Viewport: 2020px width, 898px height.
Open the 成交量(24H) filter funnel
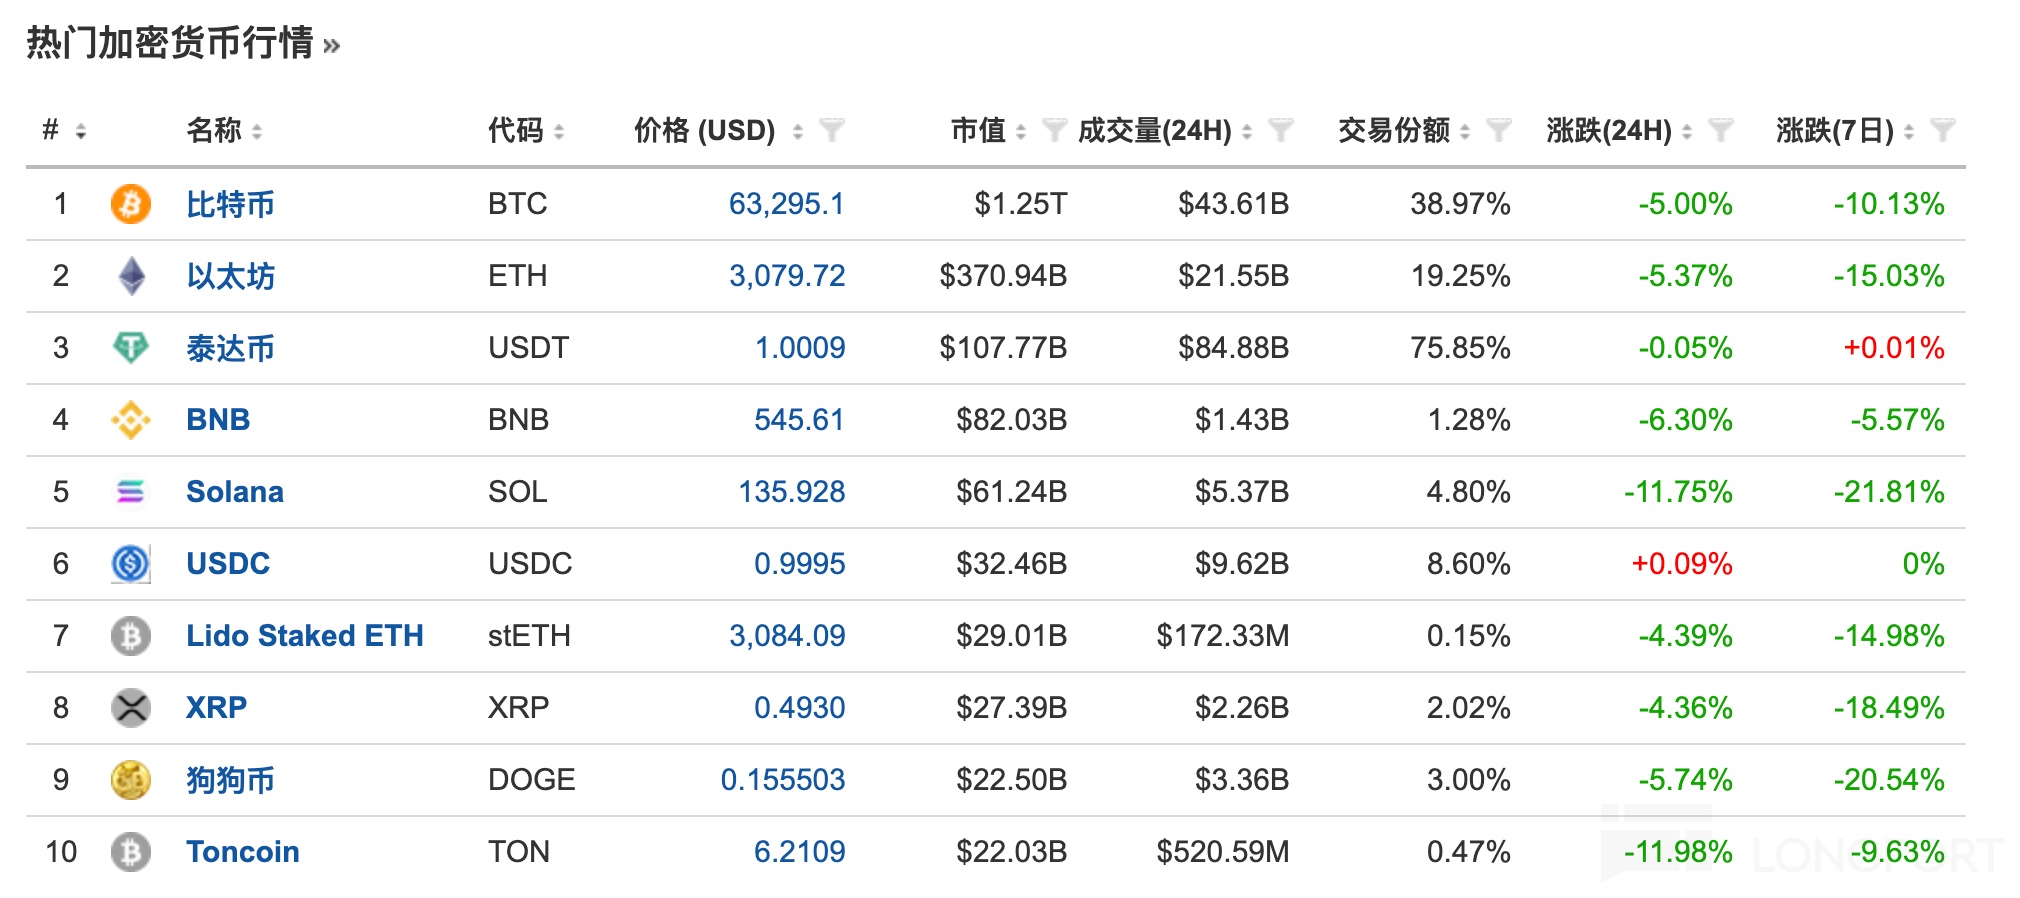click(x=1280, y=130)
